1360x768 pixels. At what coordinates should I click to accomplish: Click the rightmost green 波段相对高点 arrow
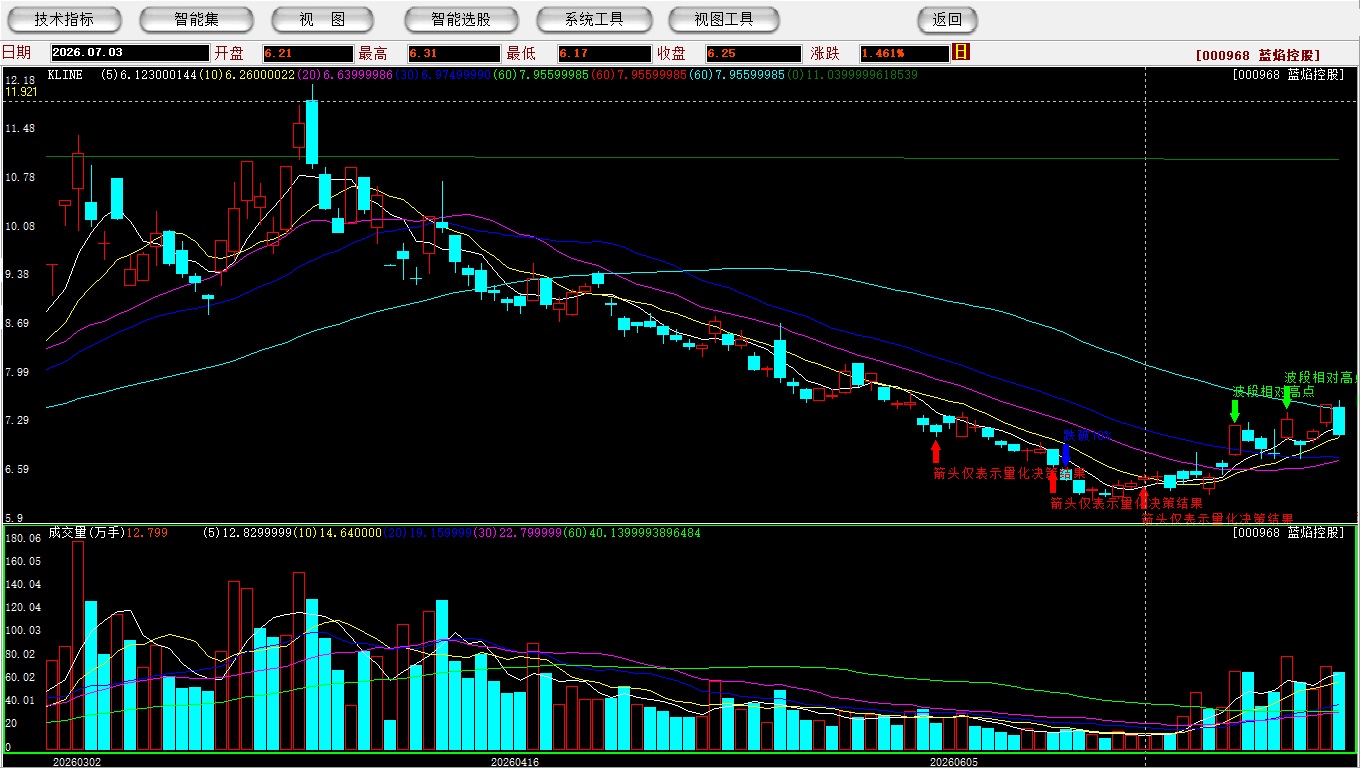pyautogui.click(x=1286, y=397)
